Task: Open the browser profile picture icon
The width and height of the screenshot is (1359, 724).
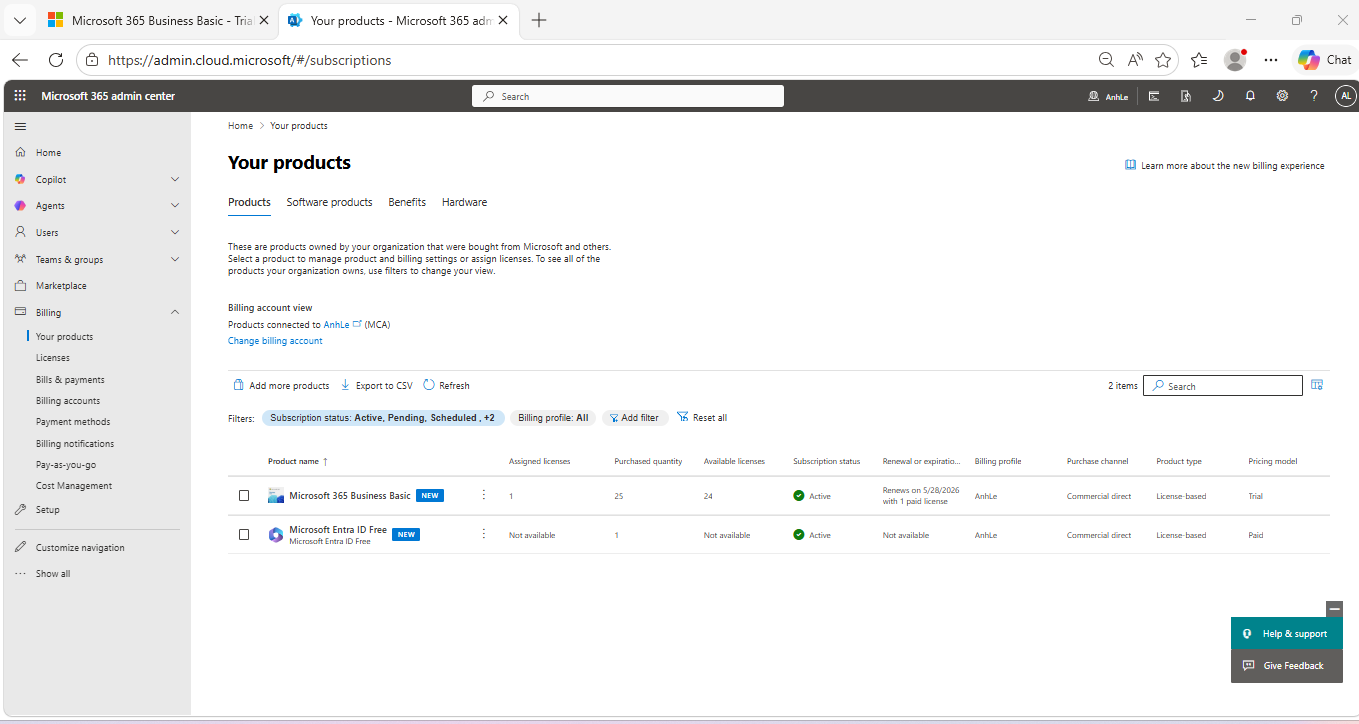Action: 1236,60
